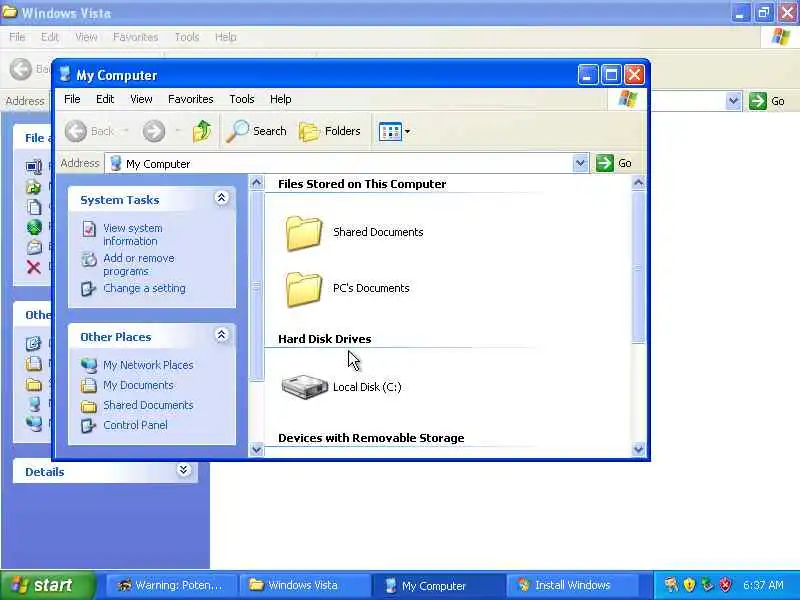Open the Help menu in My Computer

pyautogui.click(x=281, y=99)
